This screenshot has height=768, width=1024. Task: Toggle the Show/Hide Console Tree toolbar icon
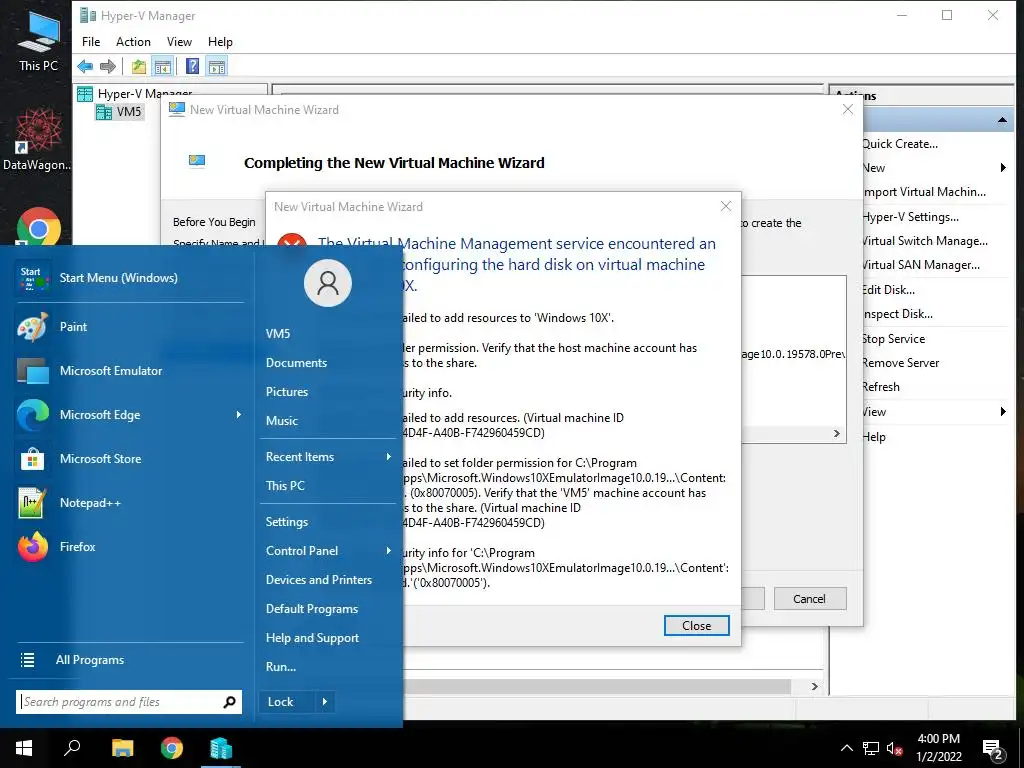pos(163,66)
